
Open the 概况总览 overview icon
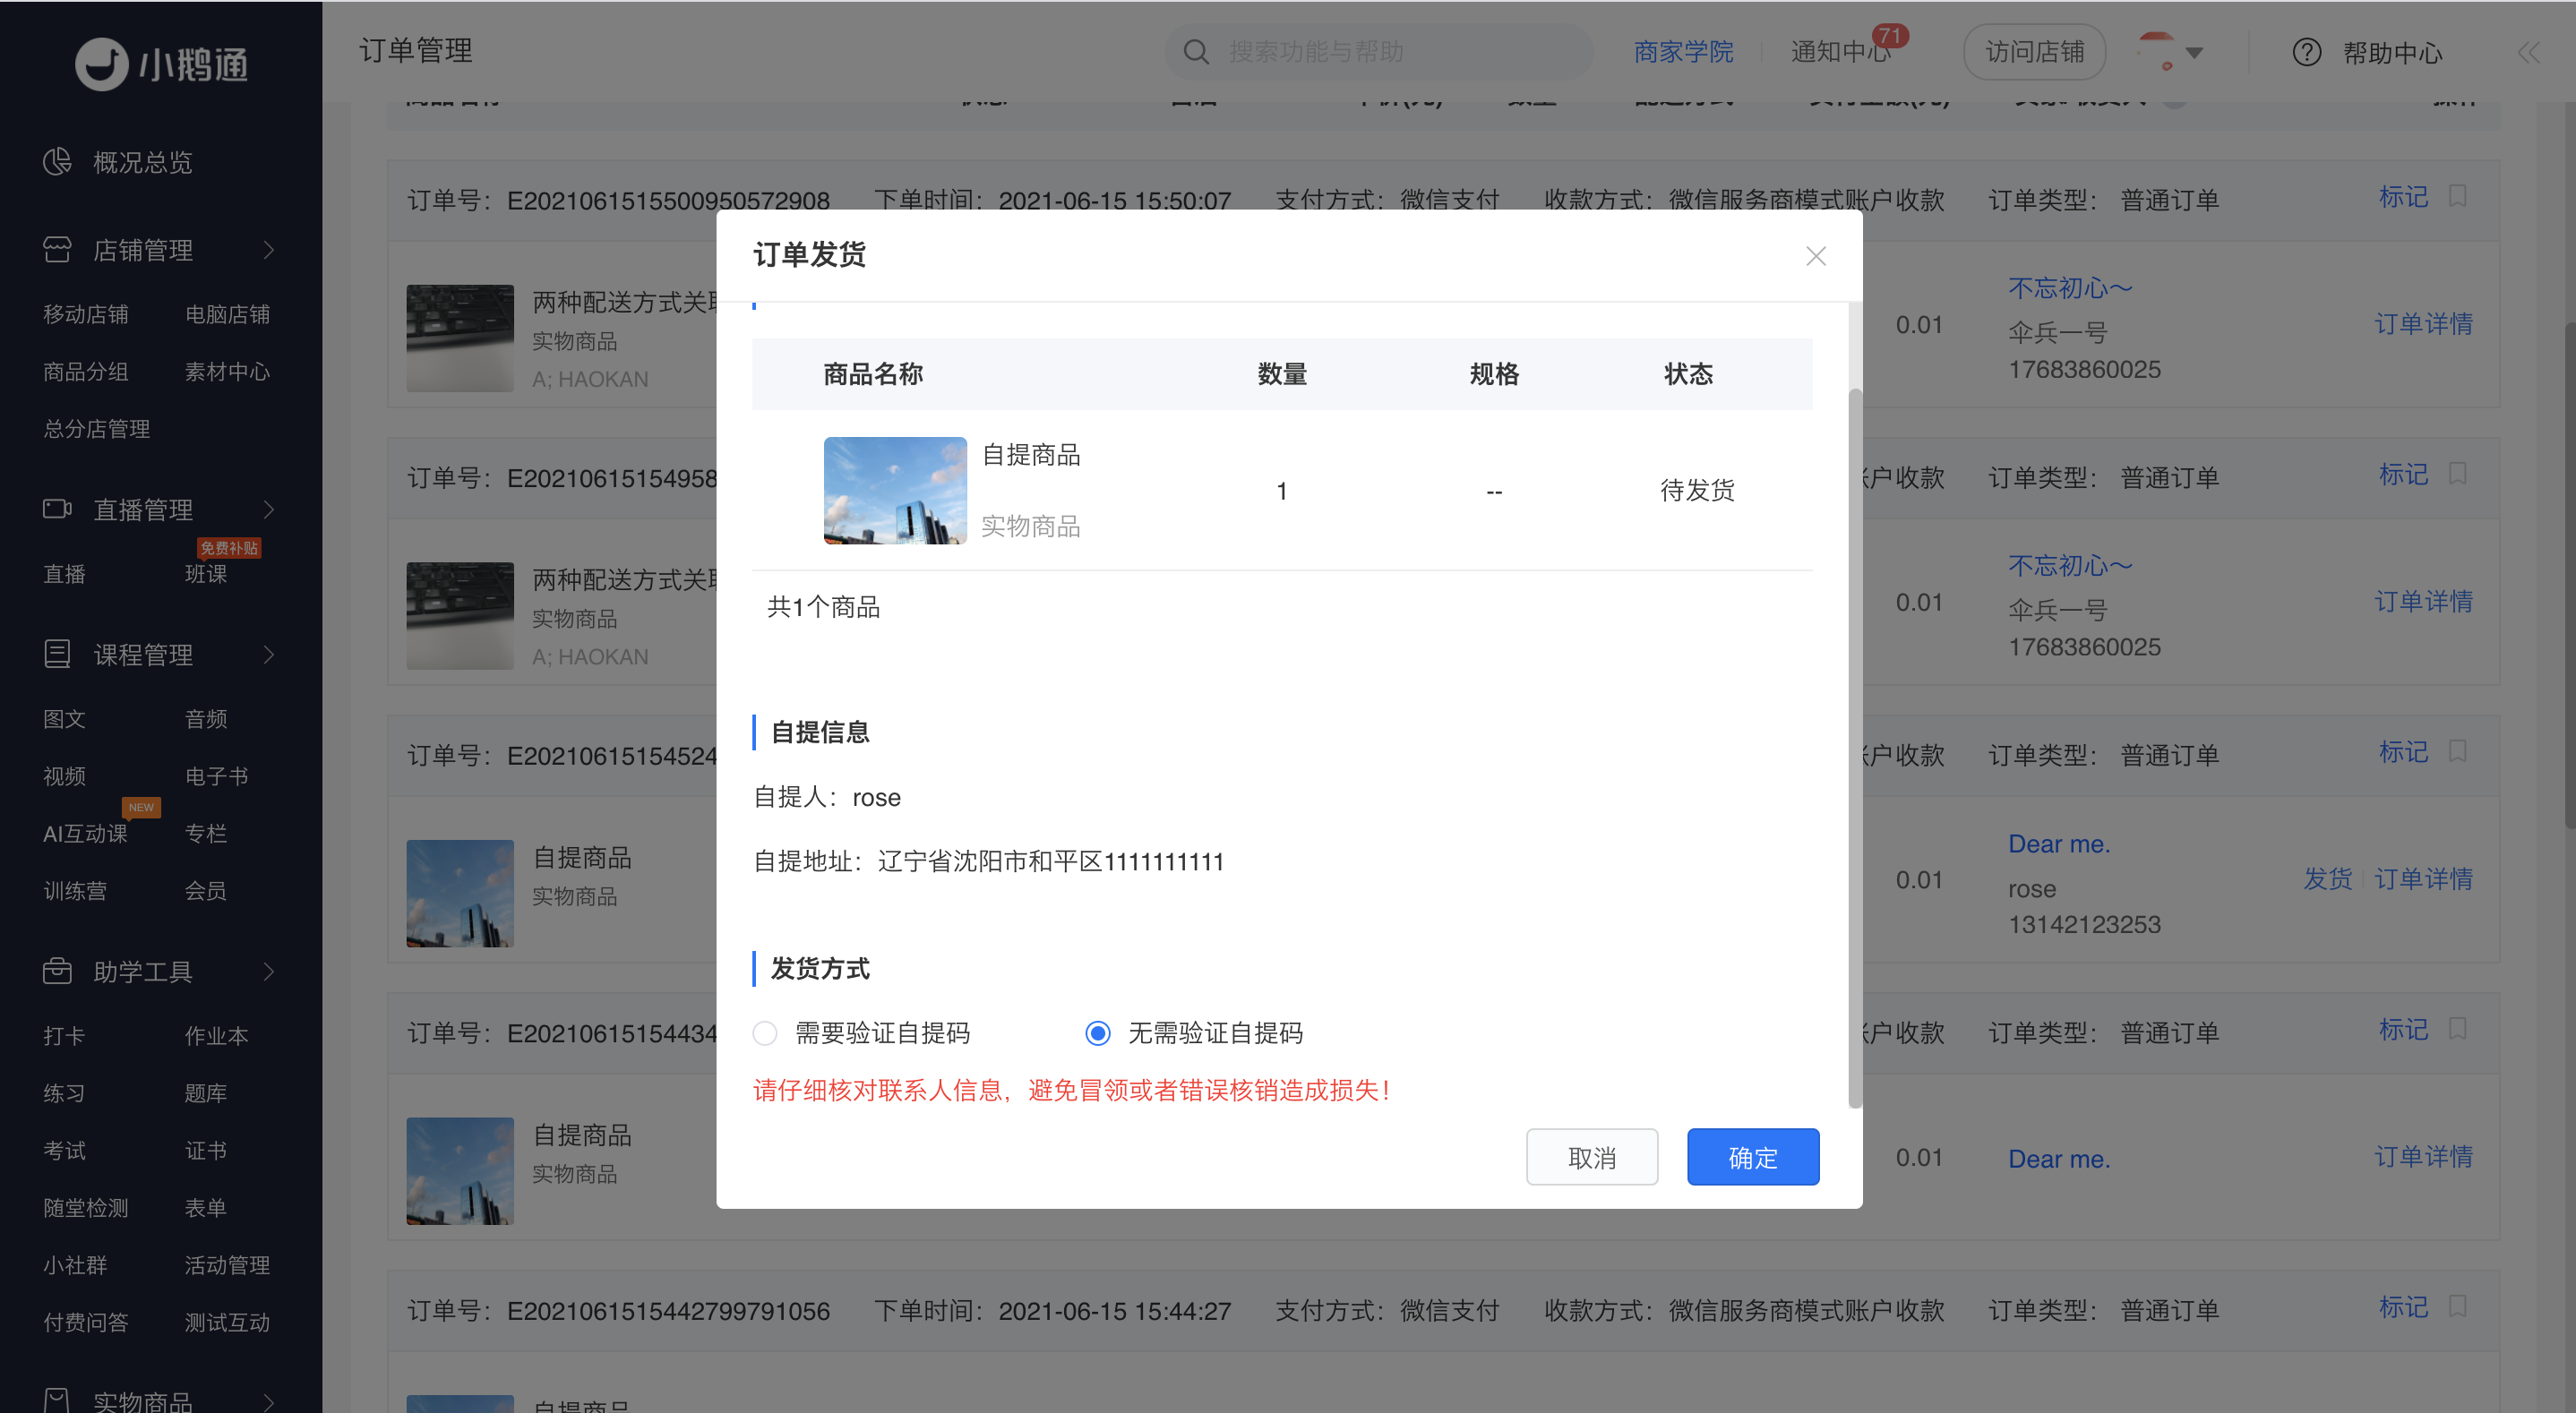click(57, 161)
